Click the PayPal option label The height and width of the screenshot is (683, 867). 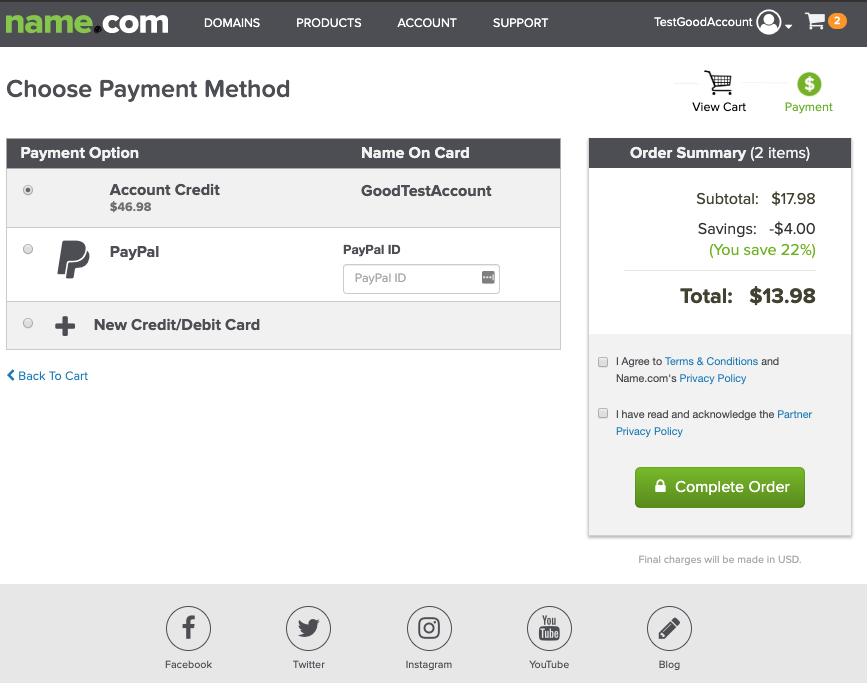coord(134,252)
